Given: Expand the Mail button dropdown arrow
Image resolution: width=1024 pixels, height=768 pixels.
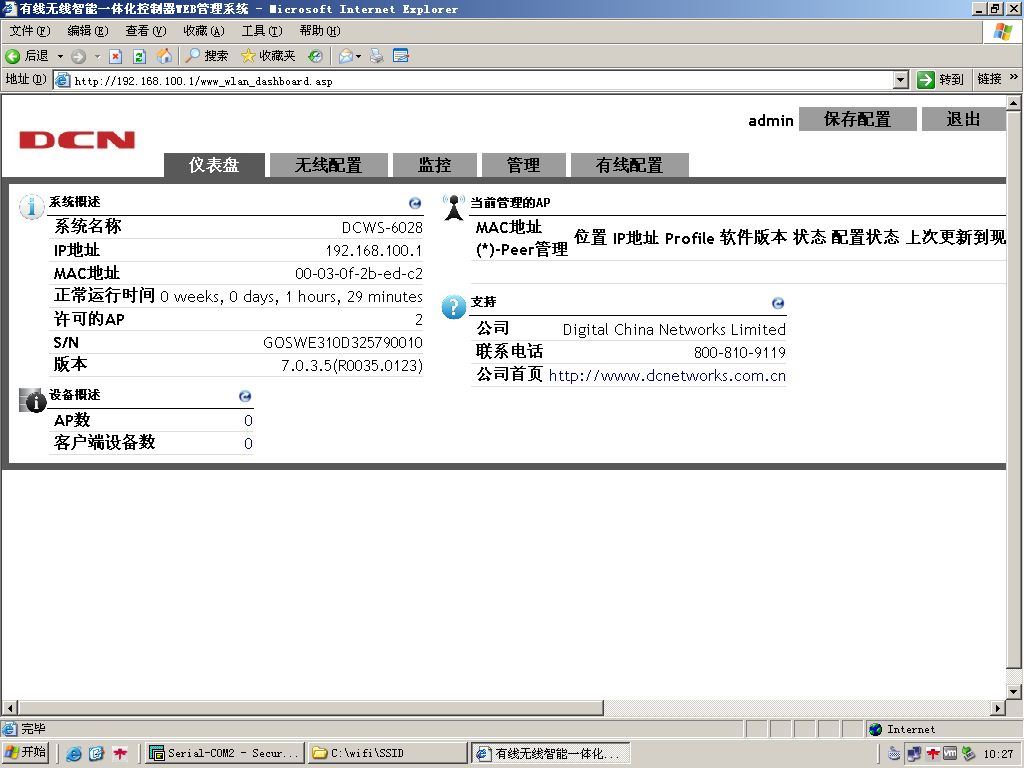Looking at the screenshot, I should click(x=359, y=57).
